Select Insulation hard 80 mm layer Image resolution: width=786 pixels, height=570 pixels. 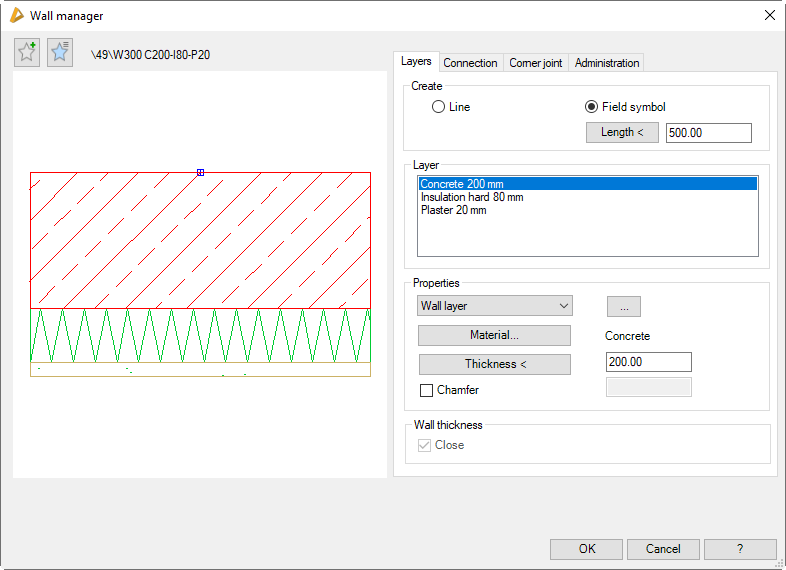point(472,197)
